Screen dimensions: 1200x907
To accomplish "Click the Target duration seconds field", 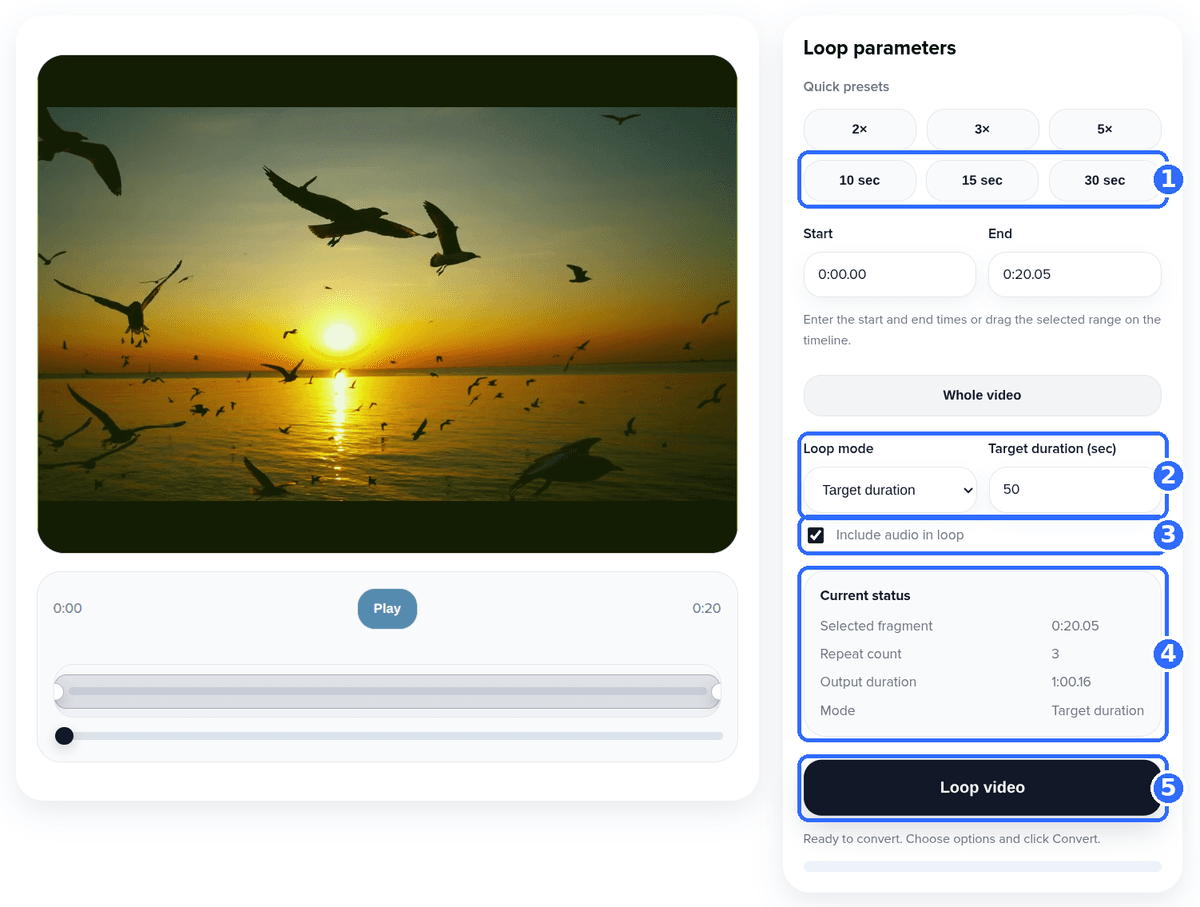I will click(x=1075, y=490).
